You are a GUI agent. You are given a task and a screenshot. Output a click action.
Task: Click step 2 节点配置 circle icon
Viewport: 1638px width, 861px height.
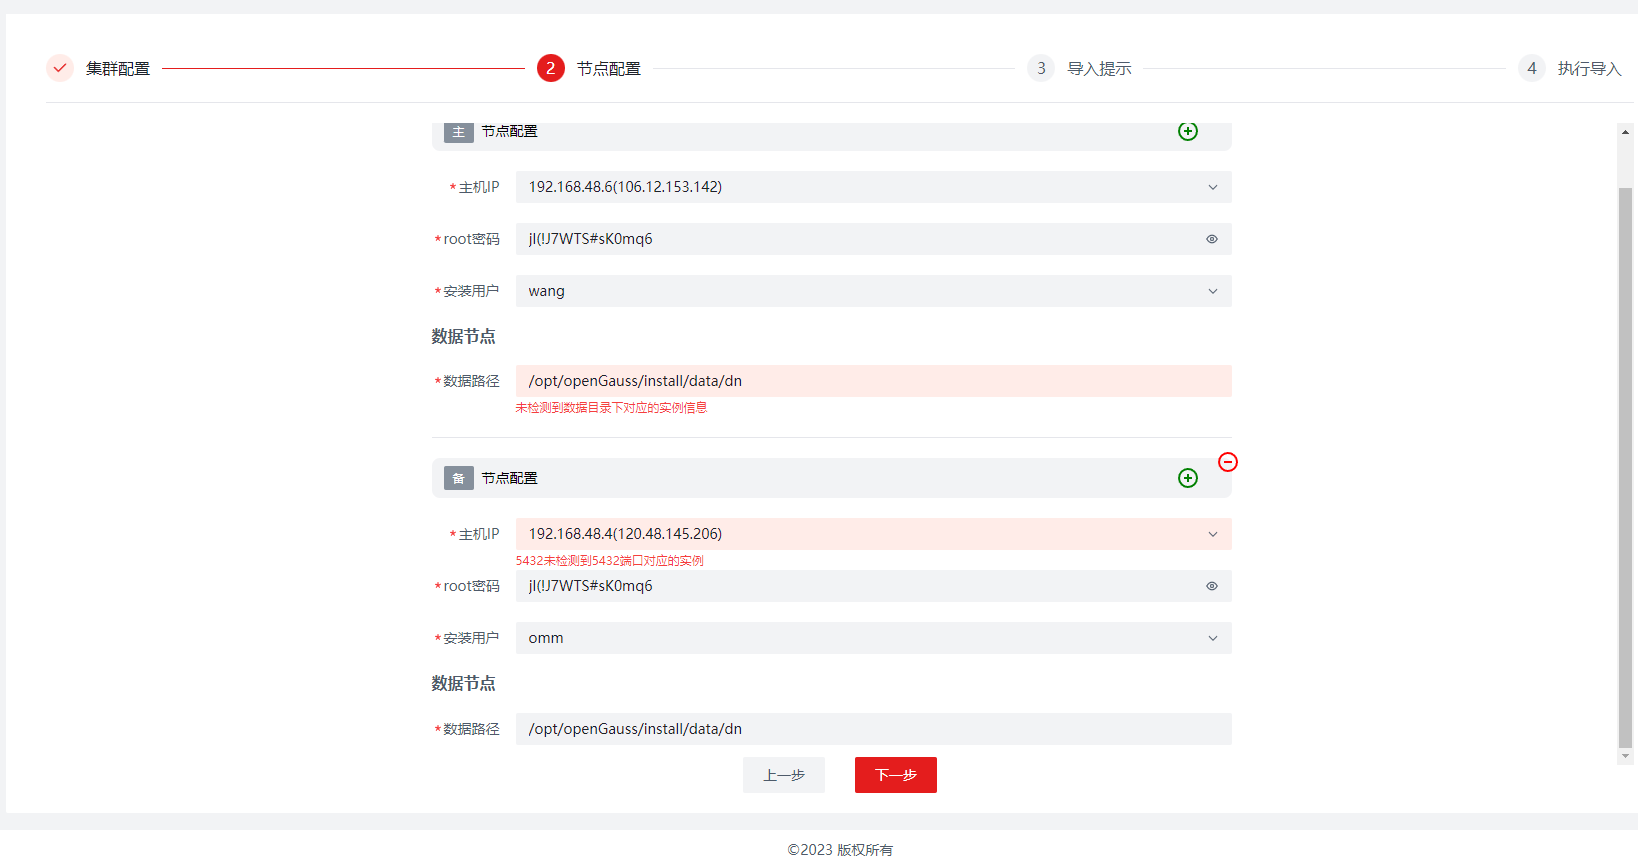coord(550,68)
